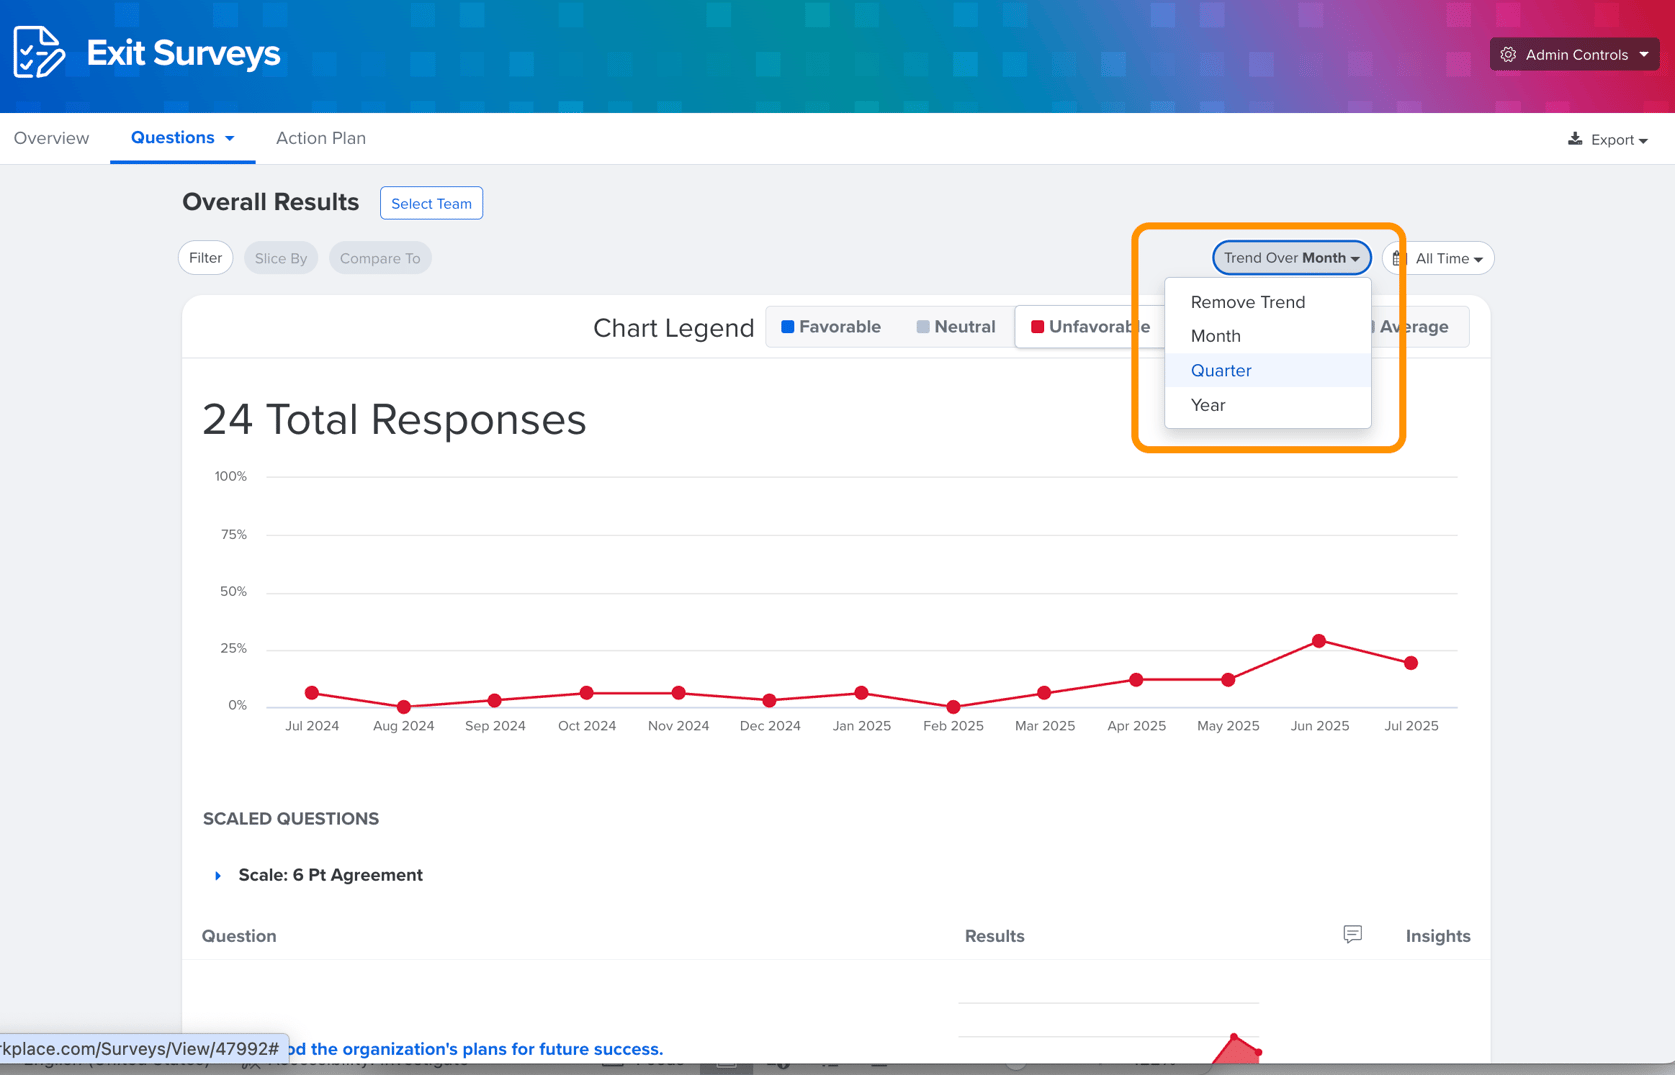Open the organization's plans question link
The width and height of the screenshot is (1675, 1075).
pos(475,1049)
